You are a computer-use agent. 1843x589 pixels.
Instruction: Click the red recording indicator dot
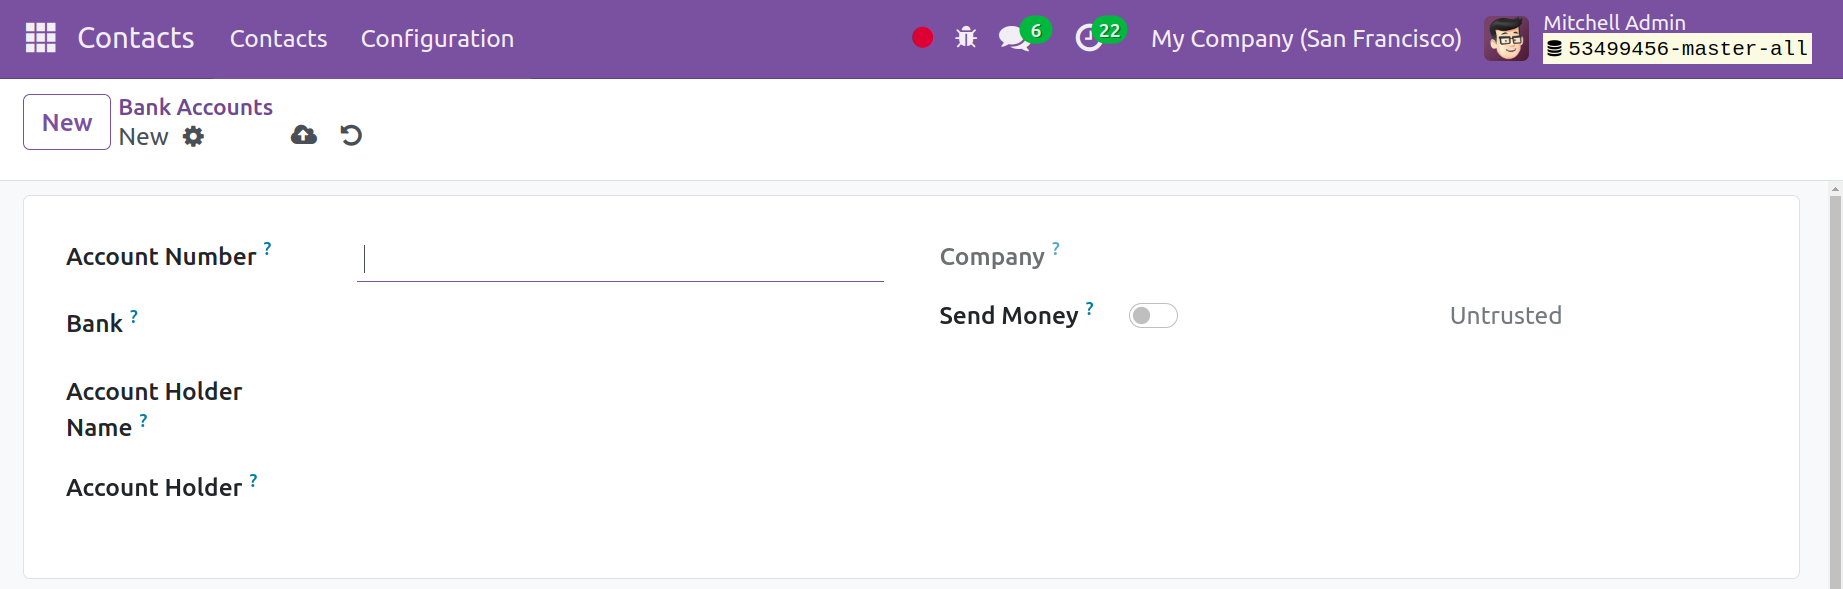(x=923, y=38)
